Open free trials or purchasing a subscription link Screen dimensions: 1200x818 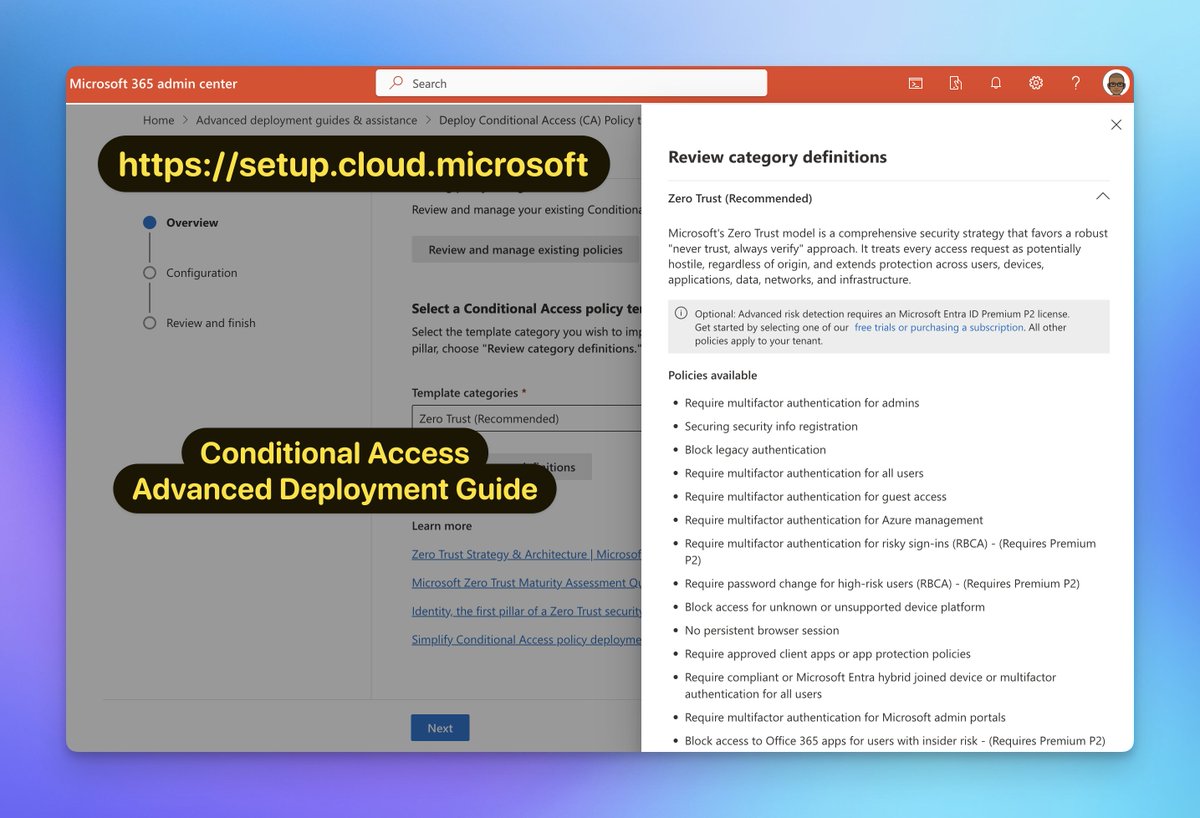(939, 327)
